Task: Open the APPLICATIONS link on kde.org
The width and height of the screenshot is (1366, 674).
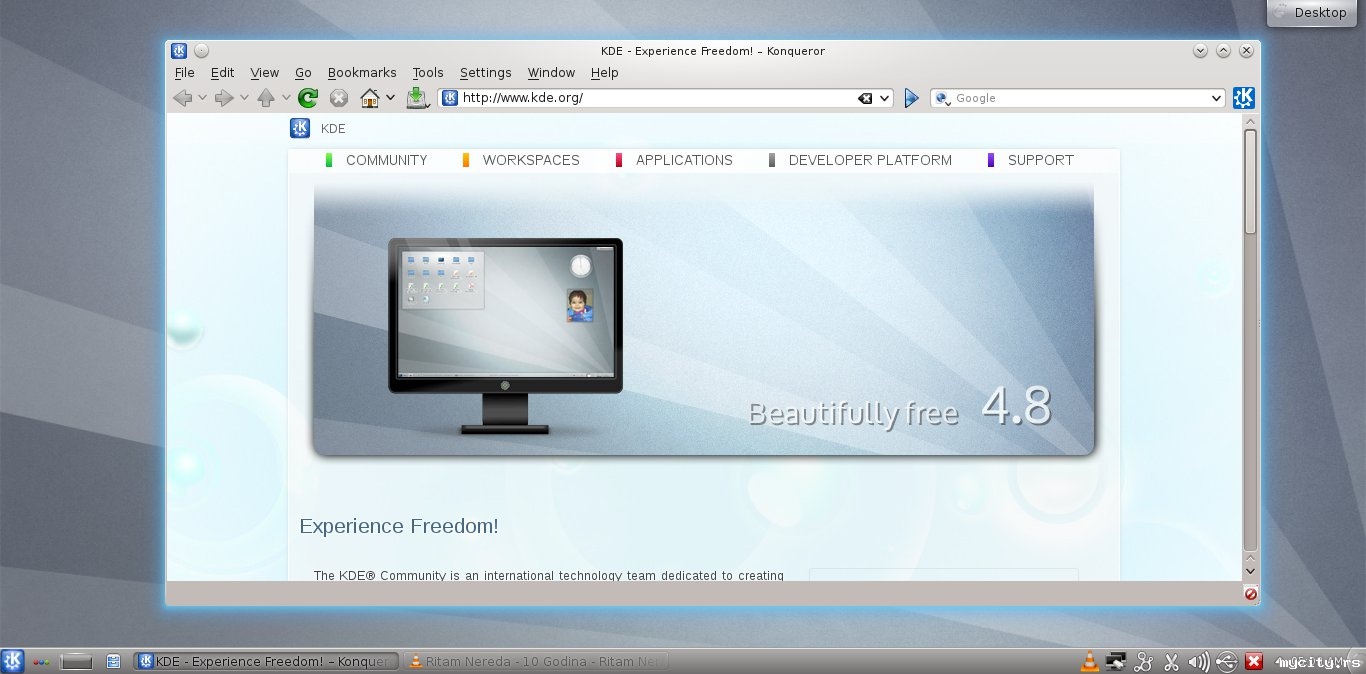Action: [x=684, y=160]
